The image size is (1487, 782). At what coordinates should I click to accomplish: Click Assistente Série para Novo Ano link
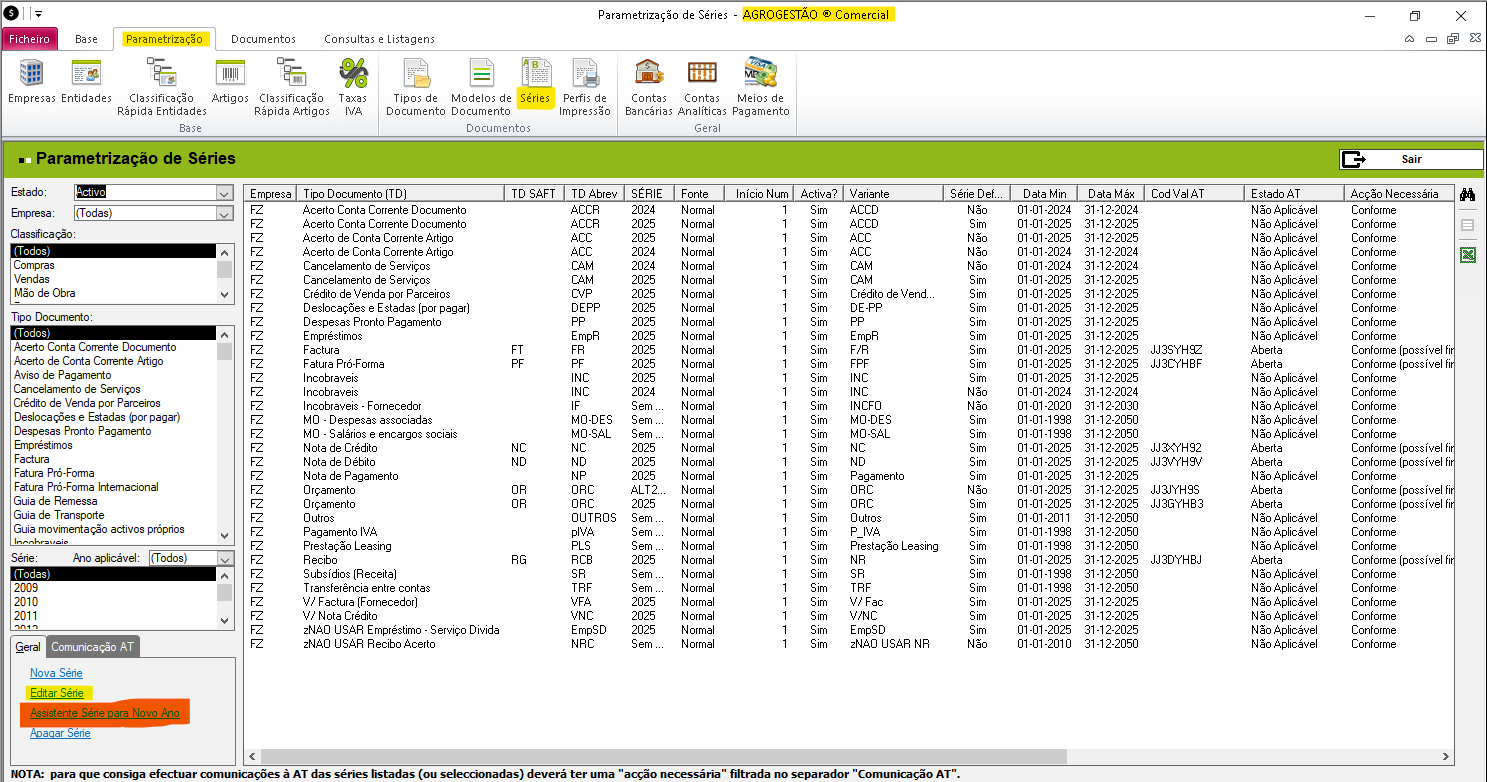pyautogui.click(x=104, y=713)
